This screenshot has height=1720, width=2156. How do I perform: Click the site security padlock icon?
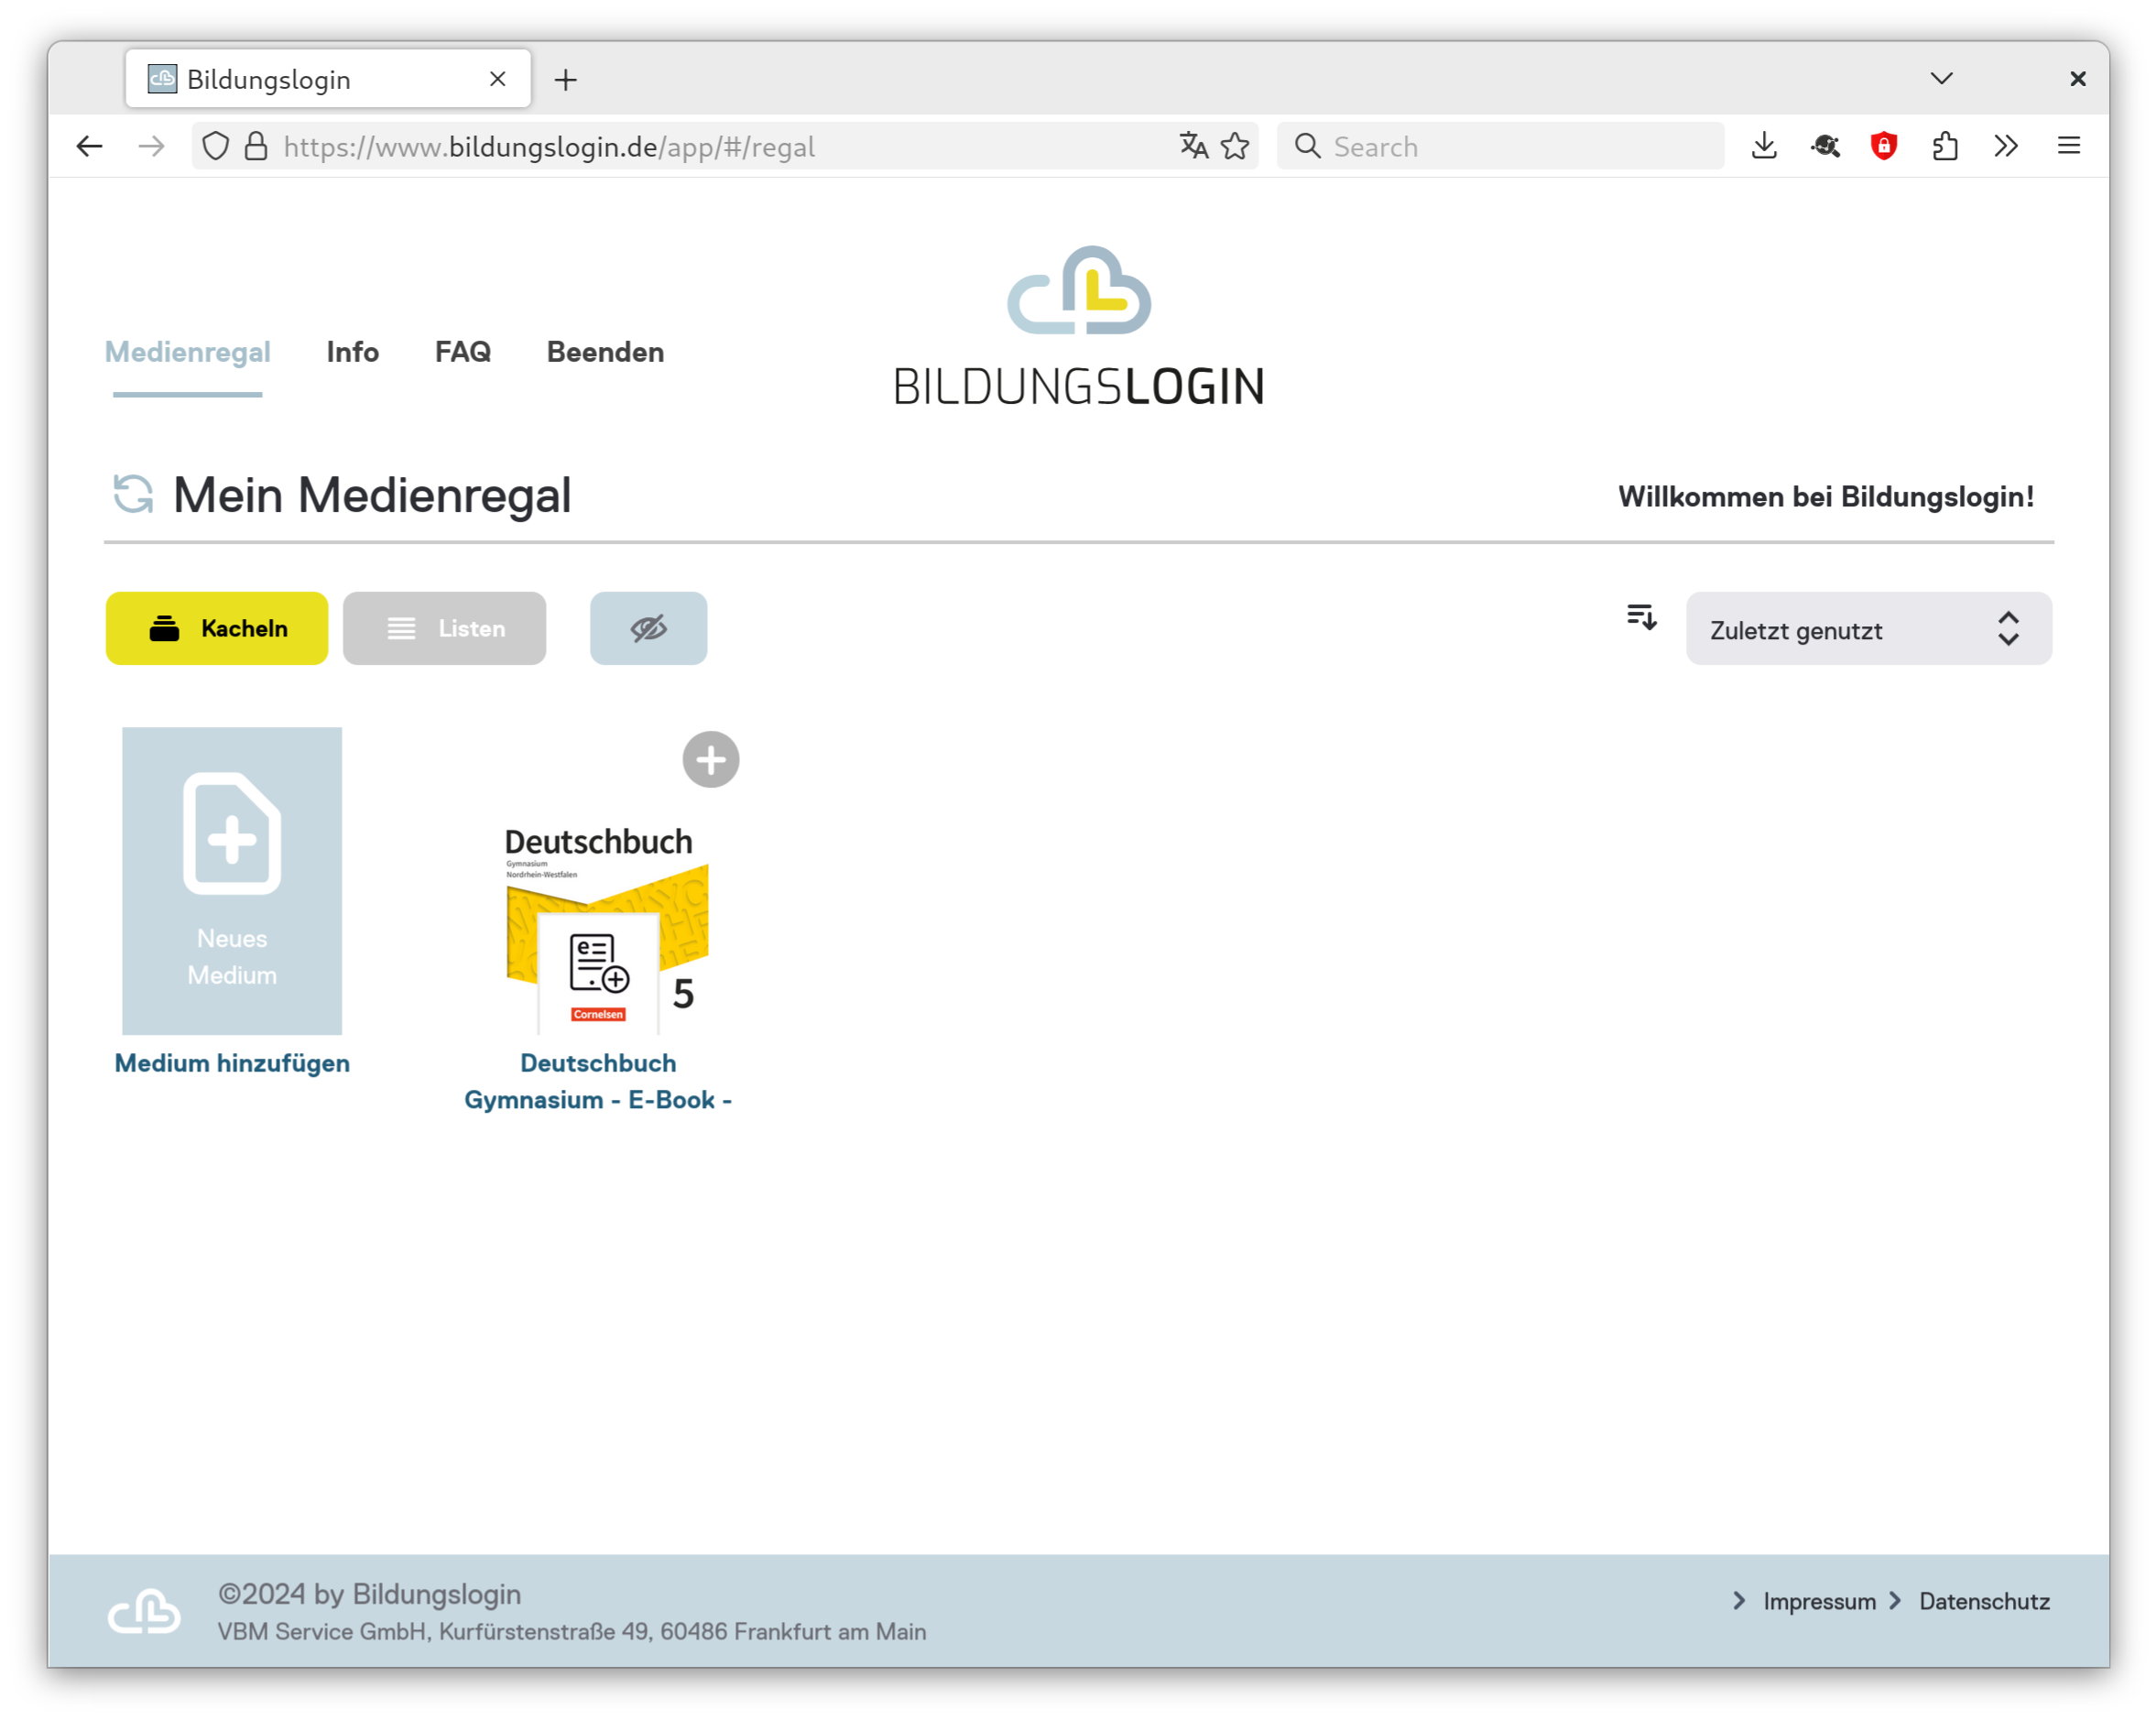tap(256, 146)
